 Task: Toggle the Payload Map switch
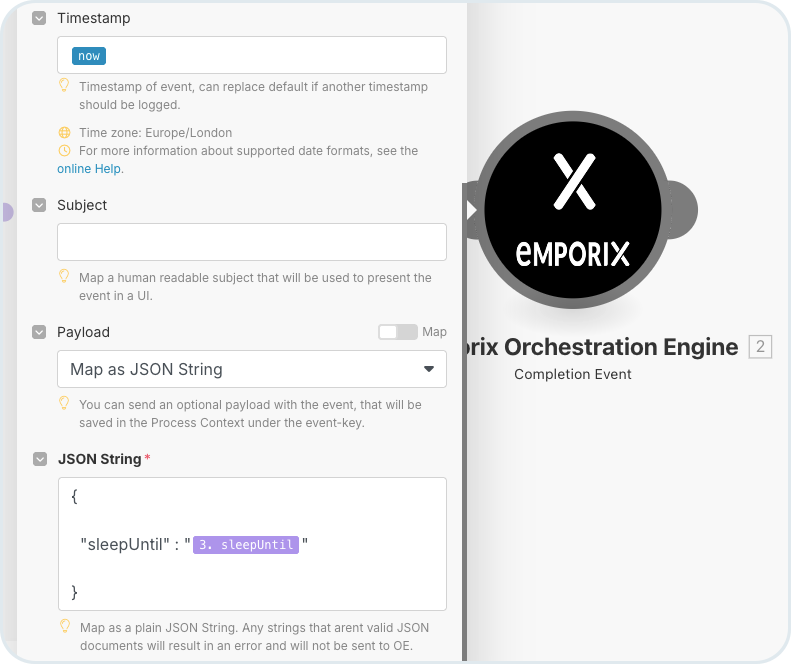click(x=397, y=332)
